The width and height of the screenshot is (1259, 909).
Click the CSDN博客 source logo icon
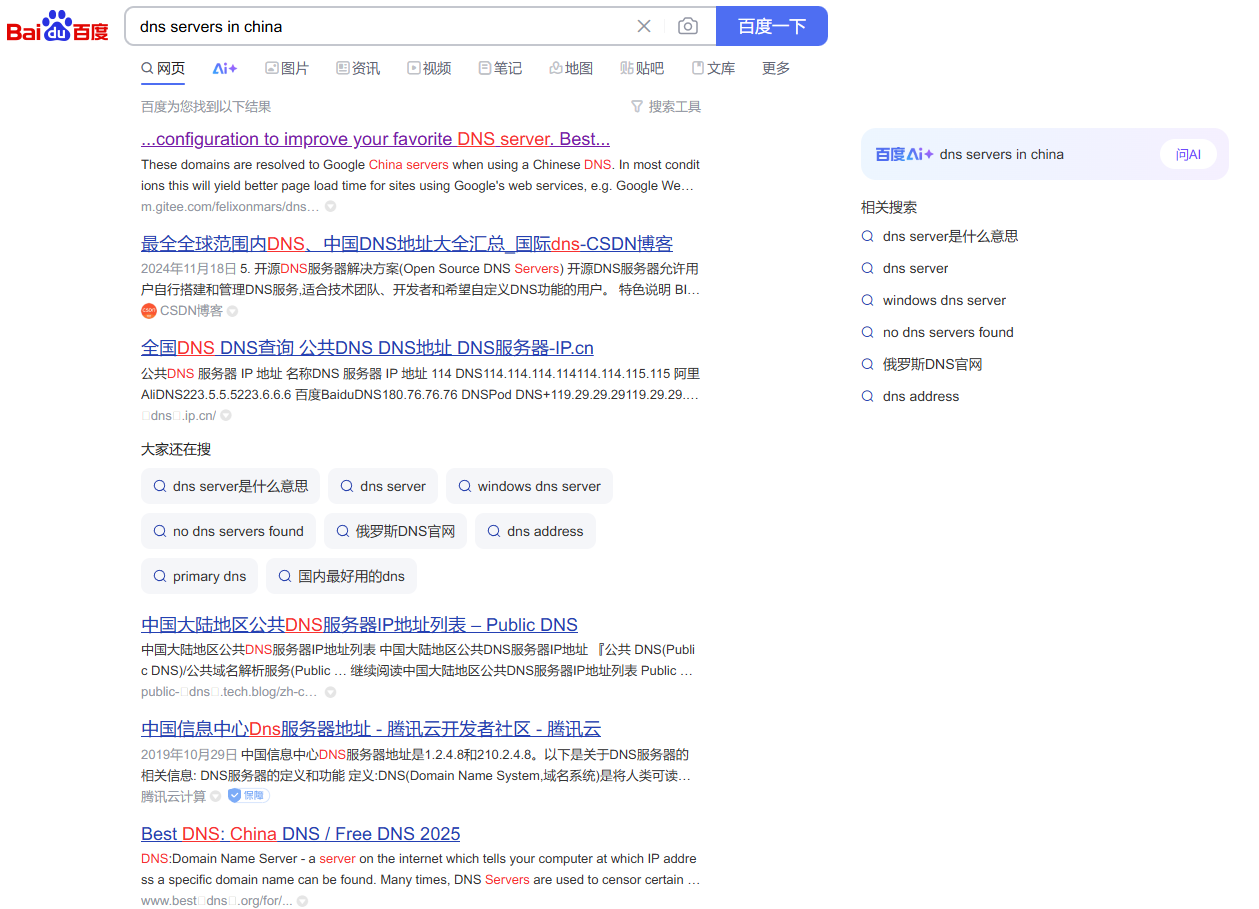click(149, 311)
